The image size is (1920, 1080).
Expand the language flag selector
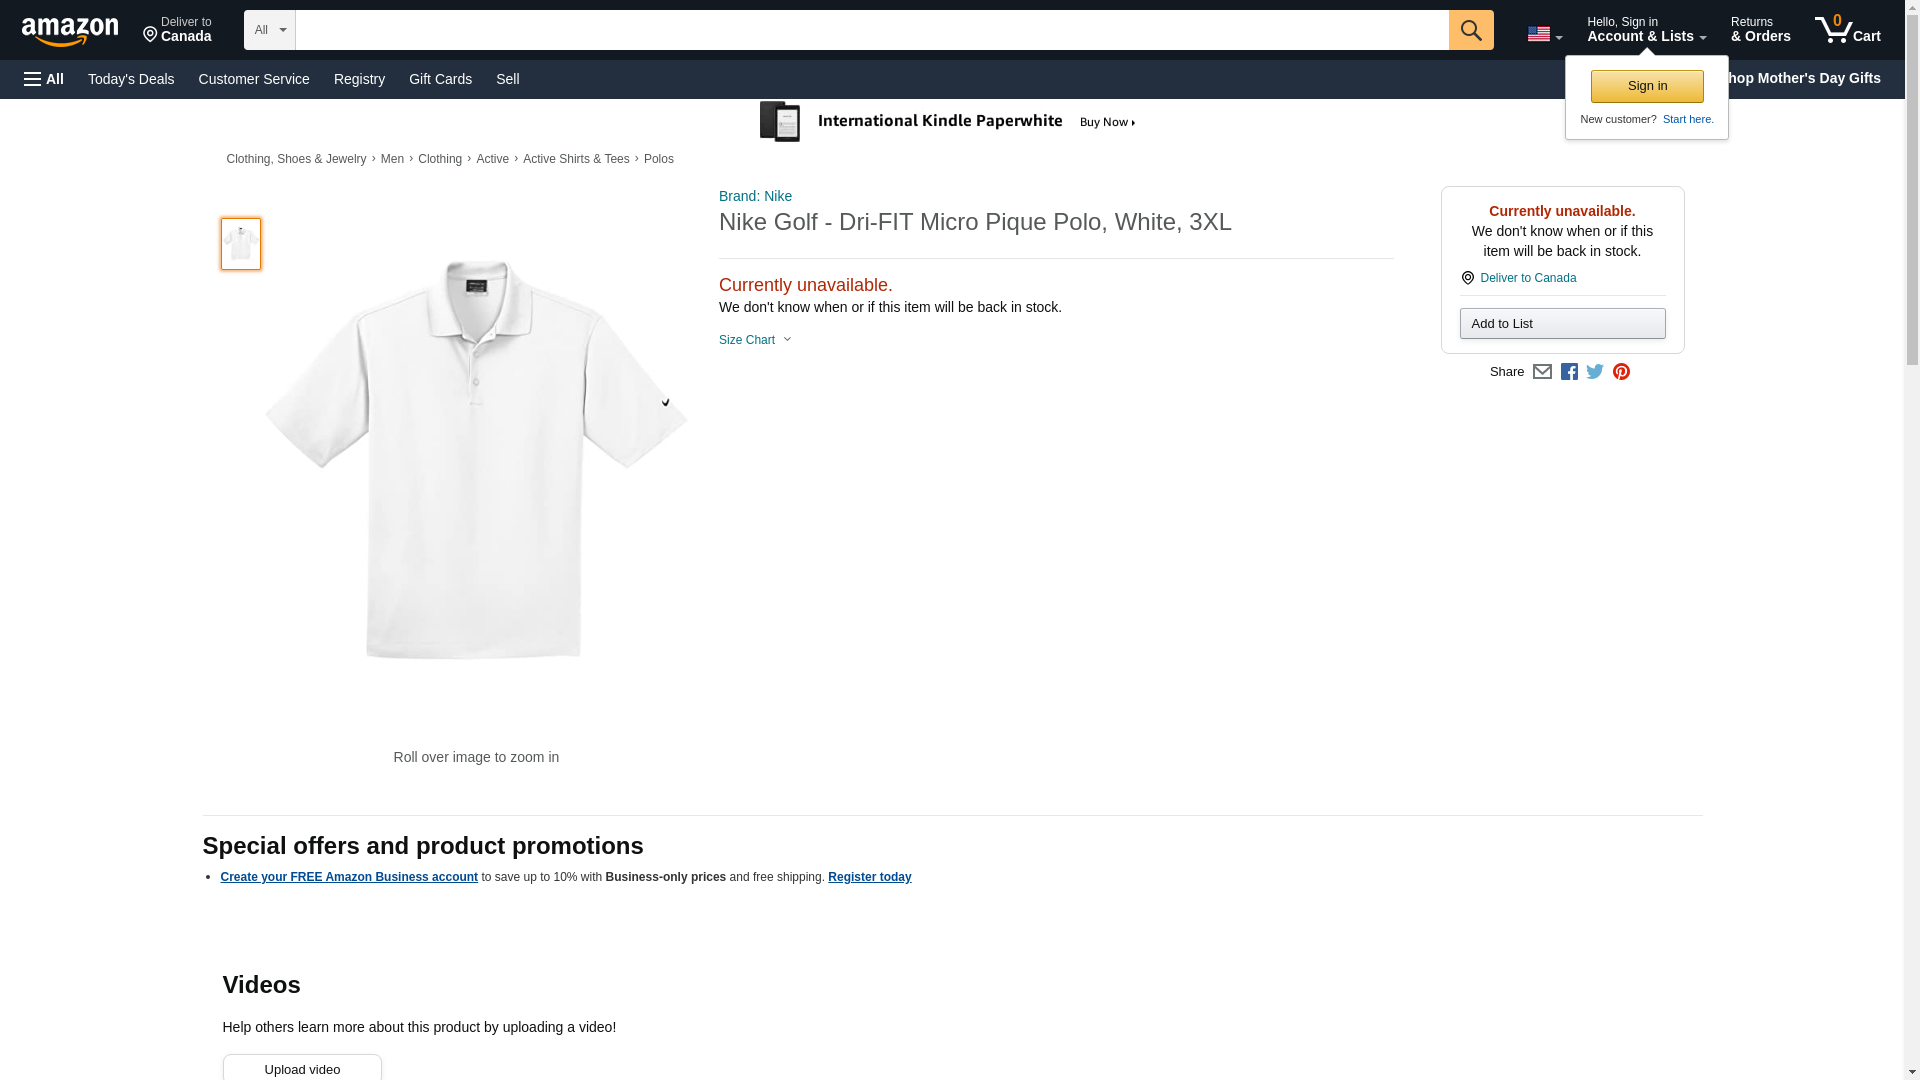(1544, 34)
